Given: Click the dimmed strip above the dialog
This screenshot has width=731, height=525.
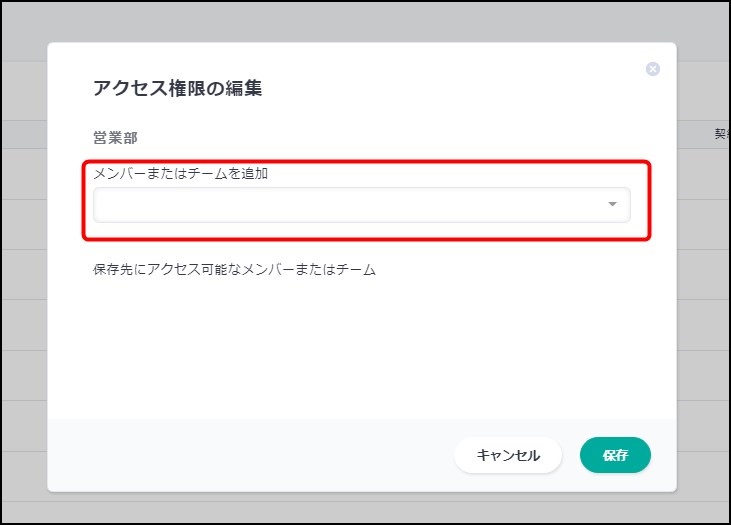Looking at the screenshot, I should click(x=360, y=22).
